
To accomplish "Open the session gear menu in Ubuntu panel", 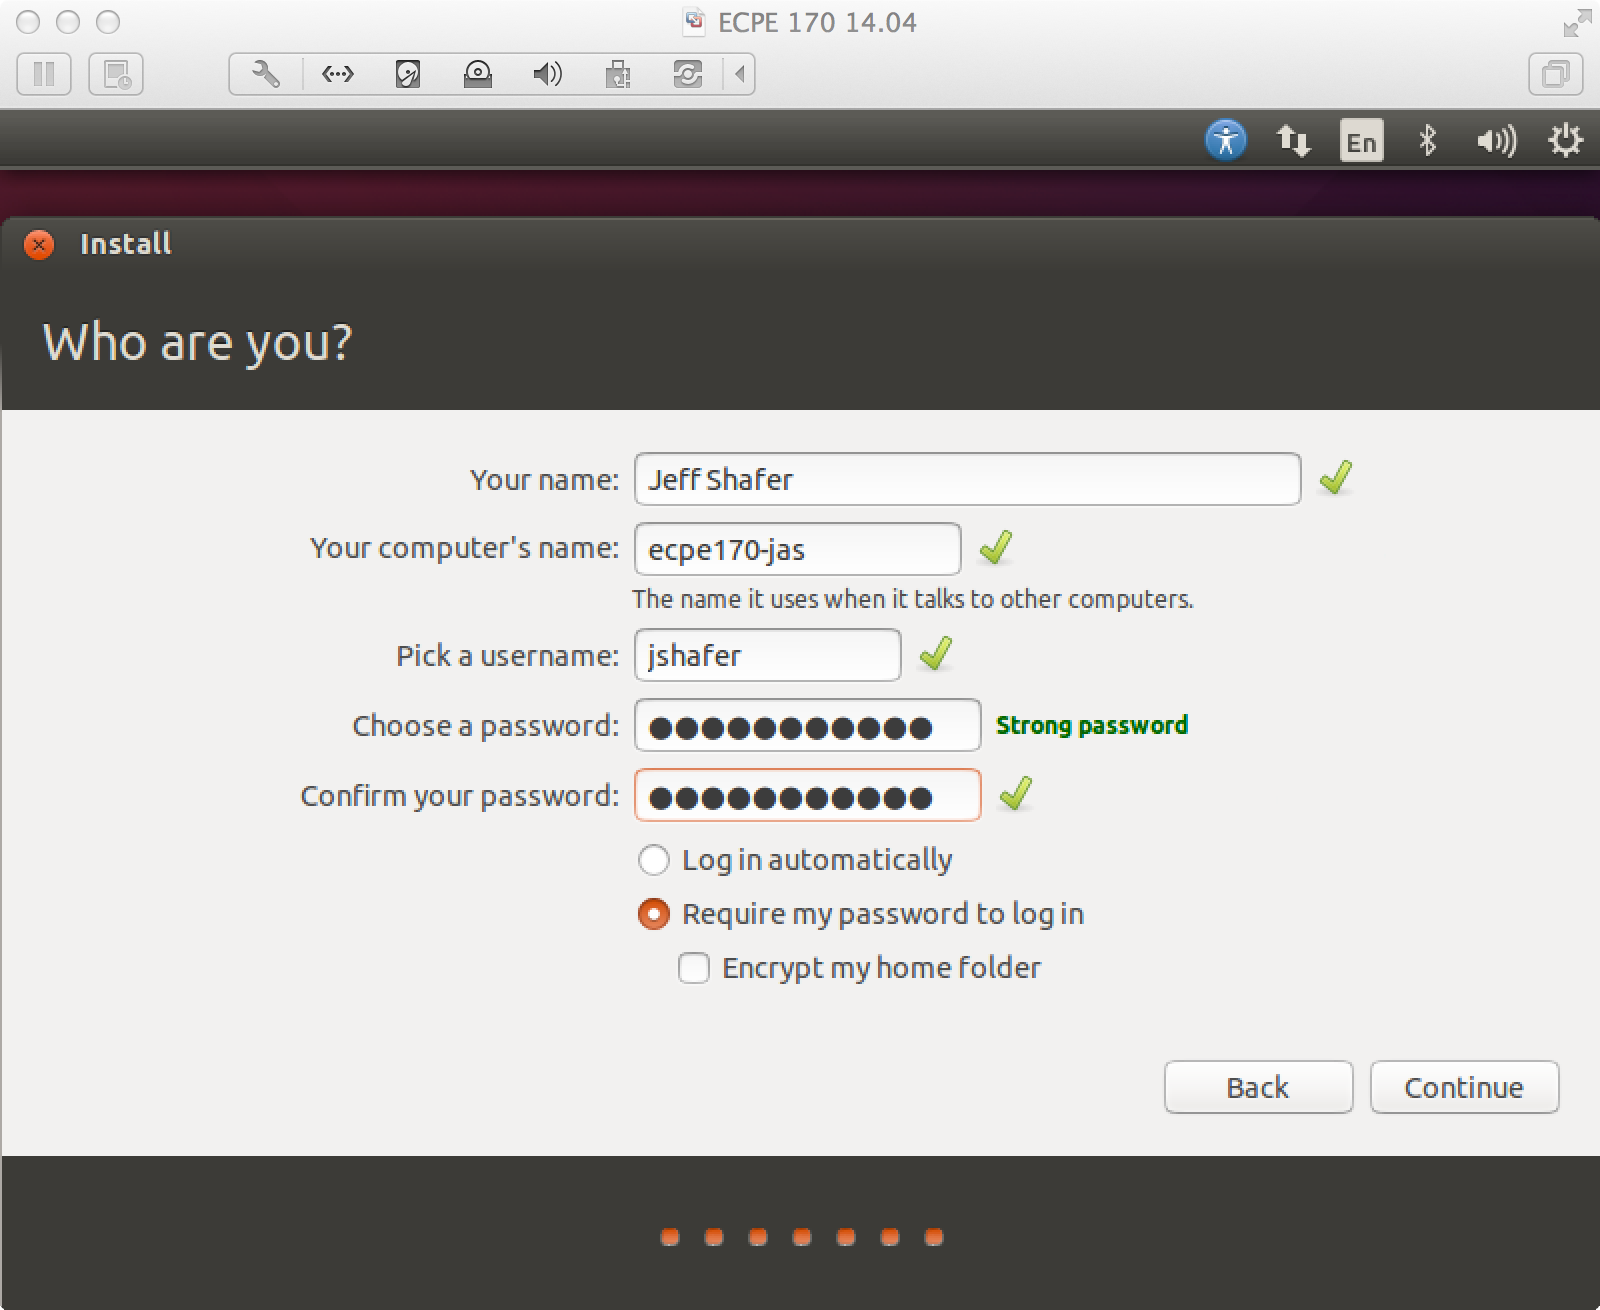I will click(1566, 140).
